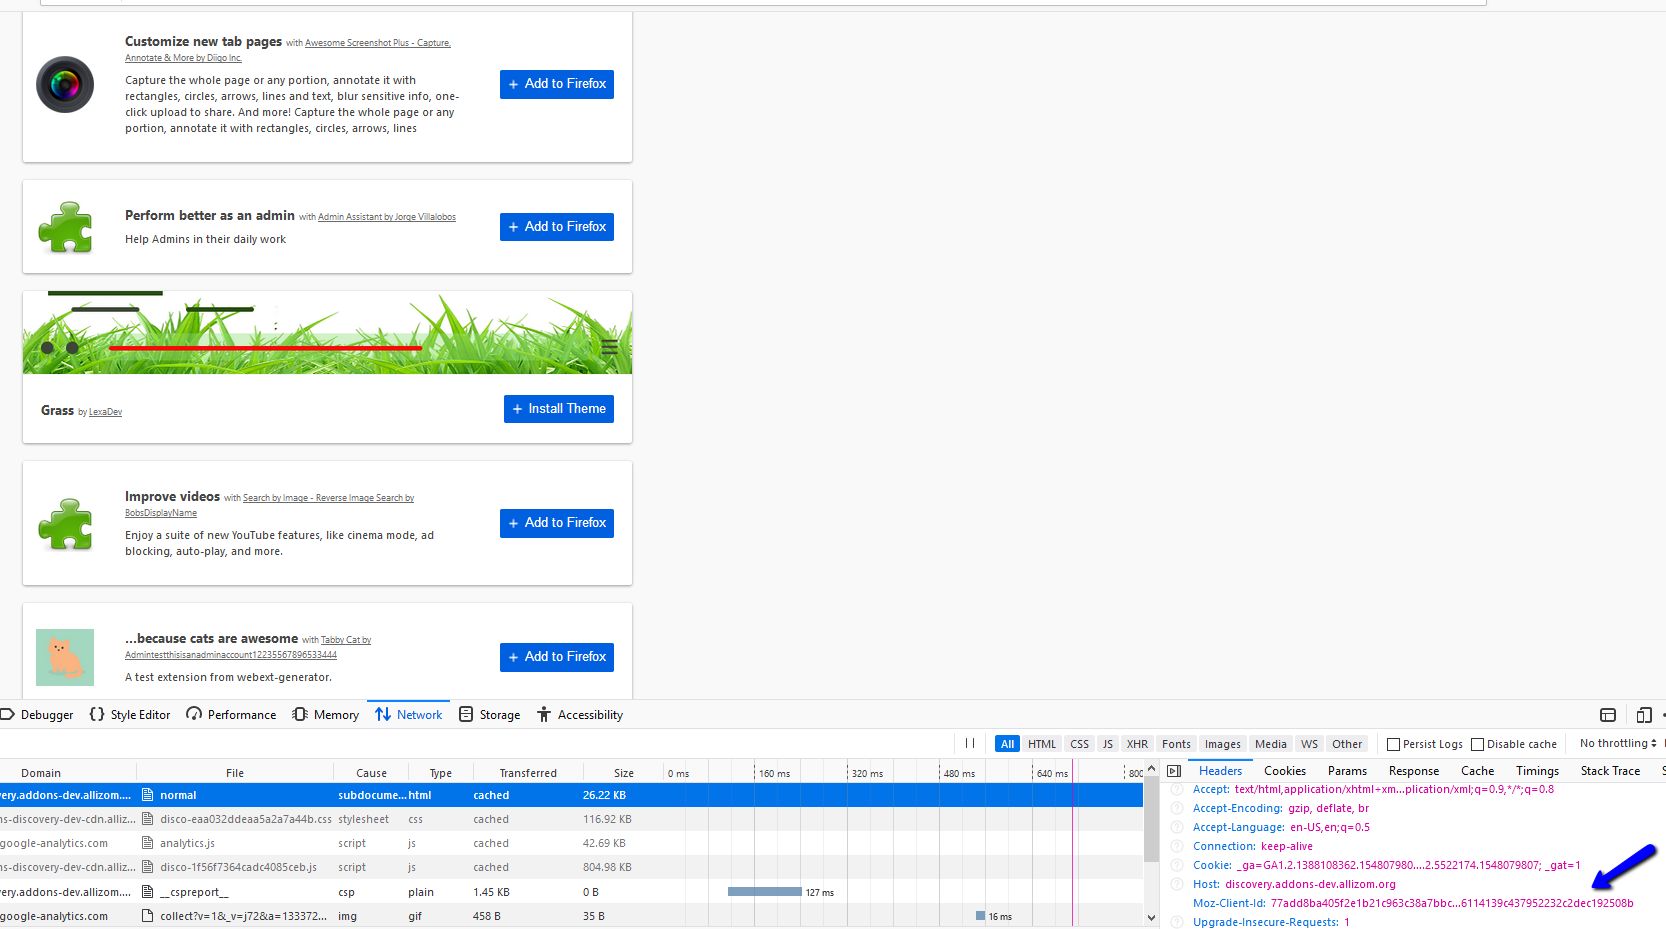
Task: Click the Accept-Encoding header help icon
Action: 1177,809
